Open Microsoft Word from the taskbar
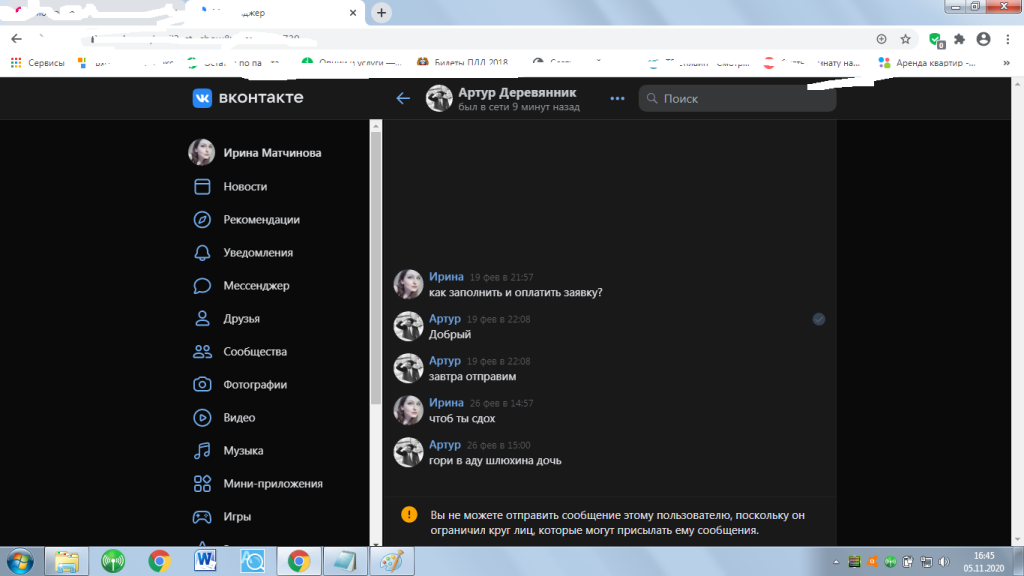The image size is (1024, 576). click(206, 560)
